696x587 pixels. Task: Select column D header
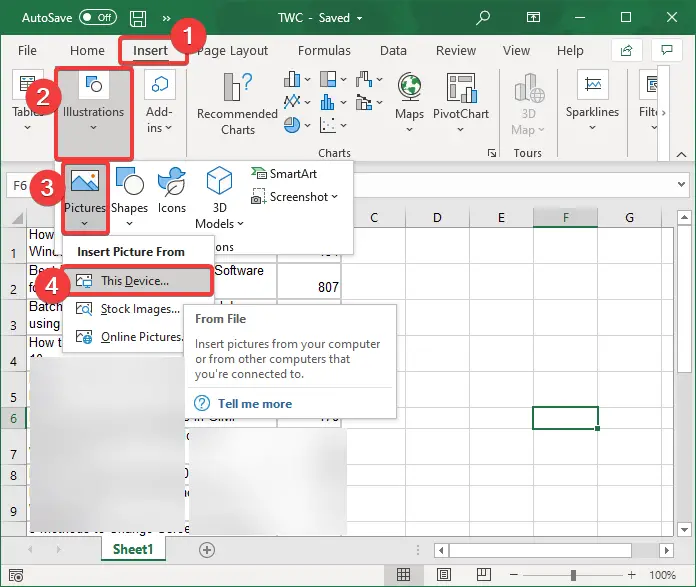click(x=438, y=218)
